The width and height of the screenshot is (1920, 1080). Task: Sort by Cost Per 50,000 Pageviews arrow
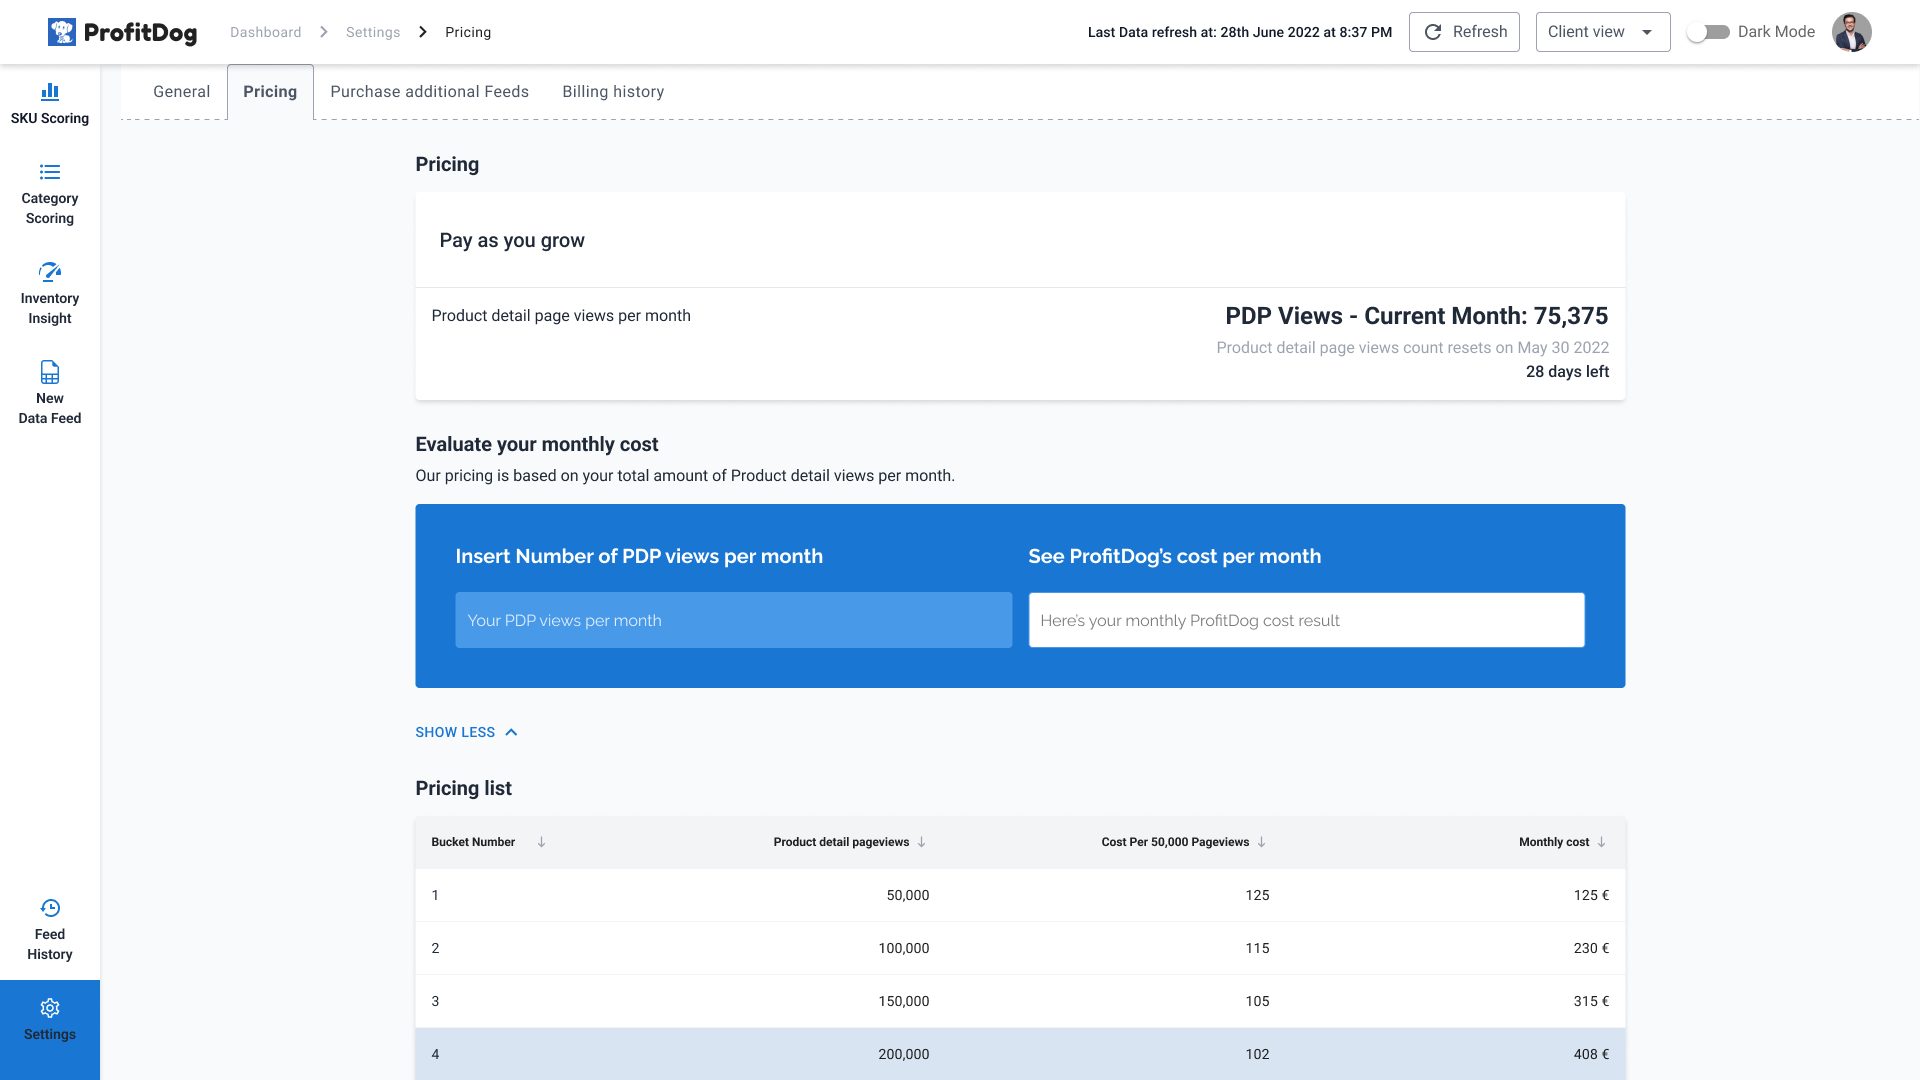coord(1261,842)
